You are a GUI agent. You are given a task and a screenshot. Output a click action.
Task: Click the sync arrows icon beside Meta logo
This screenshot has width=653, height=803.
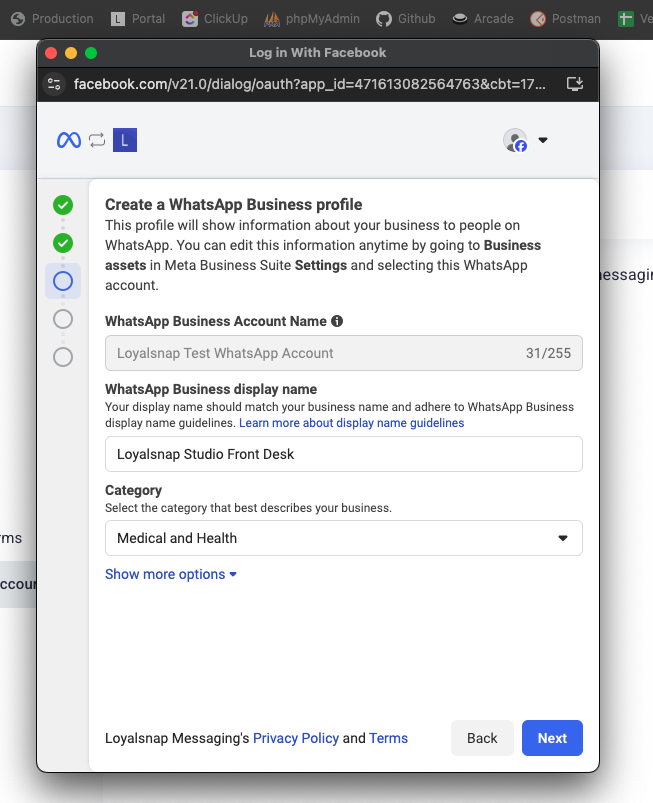[97, 140]
